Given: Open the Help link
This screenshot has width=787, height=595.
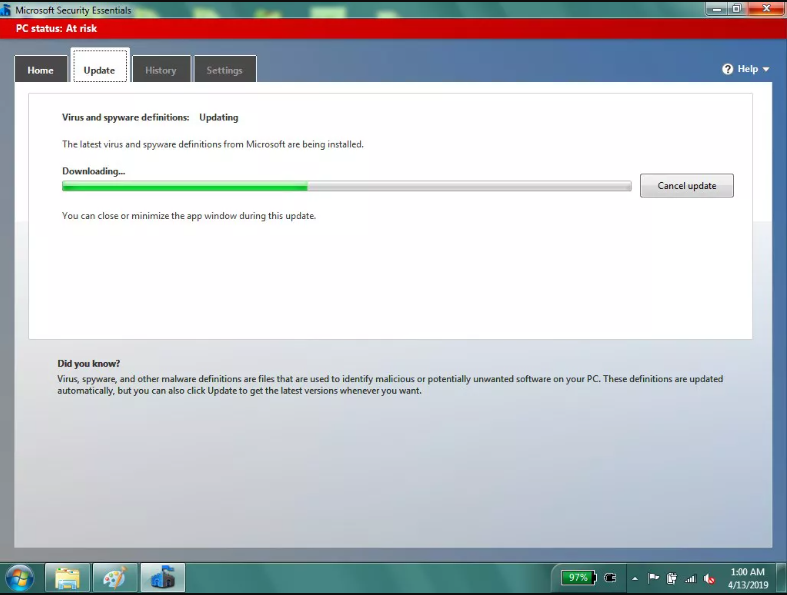Looking at the screenshot, I should pyautogui.click(x=747, y=69).
